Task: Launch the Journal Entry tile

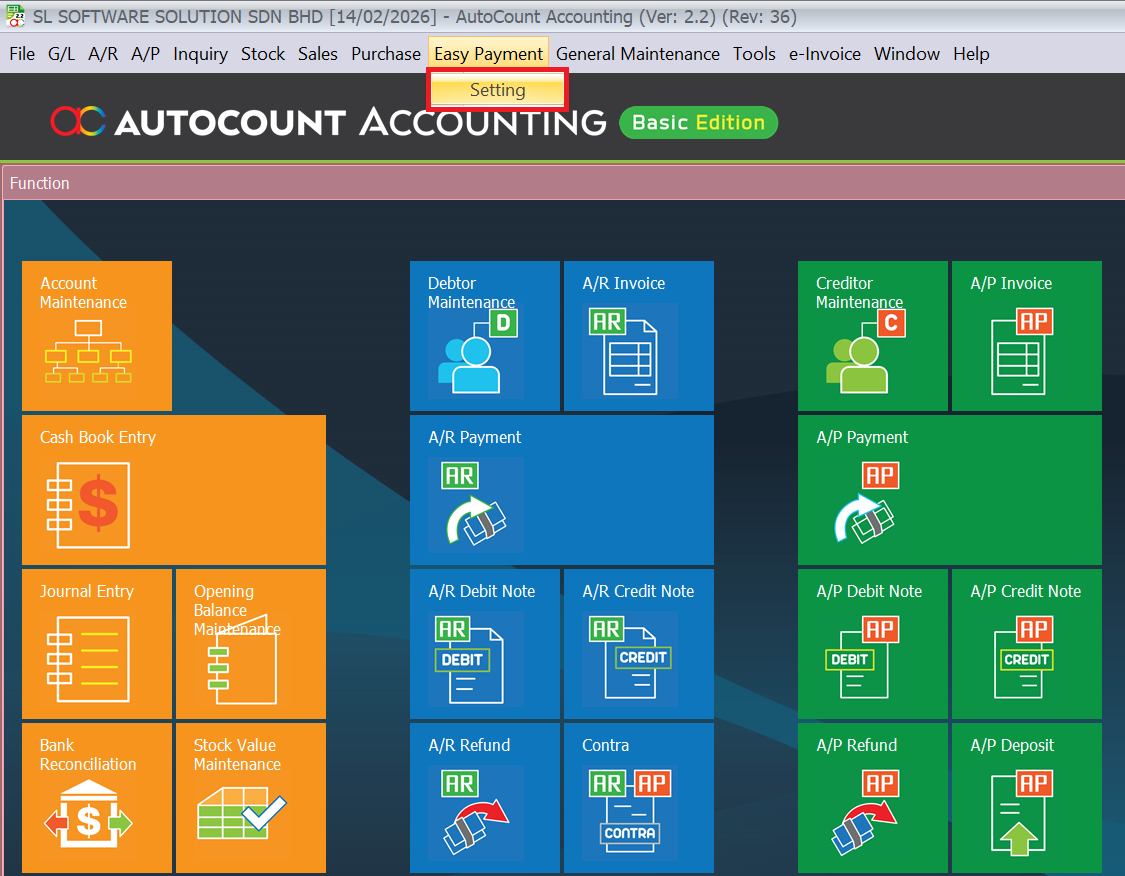Action: 97,644
